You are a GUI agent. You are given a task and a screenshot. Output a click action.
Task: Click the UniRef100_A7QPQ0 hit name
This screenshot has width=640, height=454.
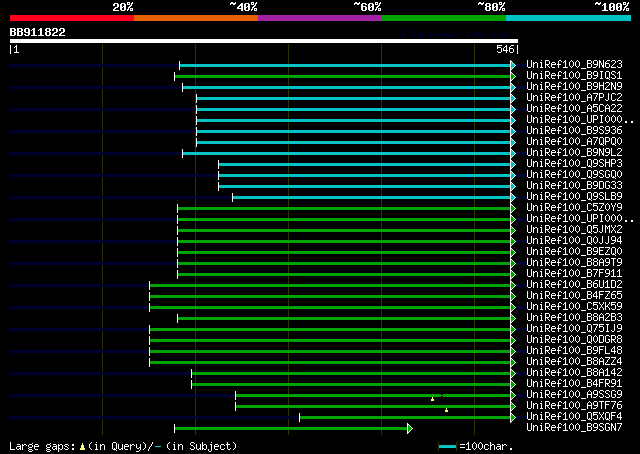click(x=574, y=142)
